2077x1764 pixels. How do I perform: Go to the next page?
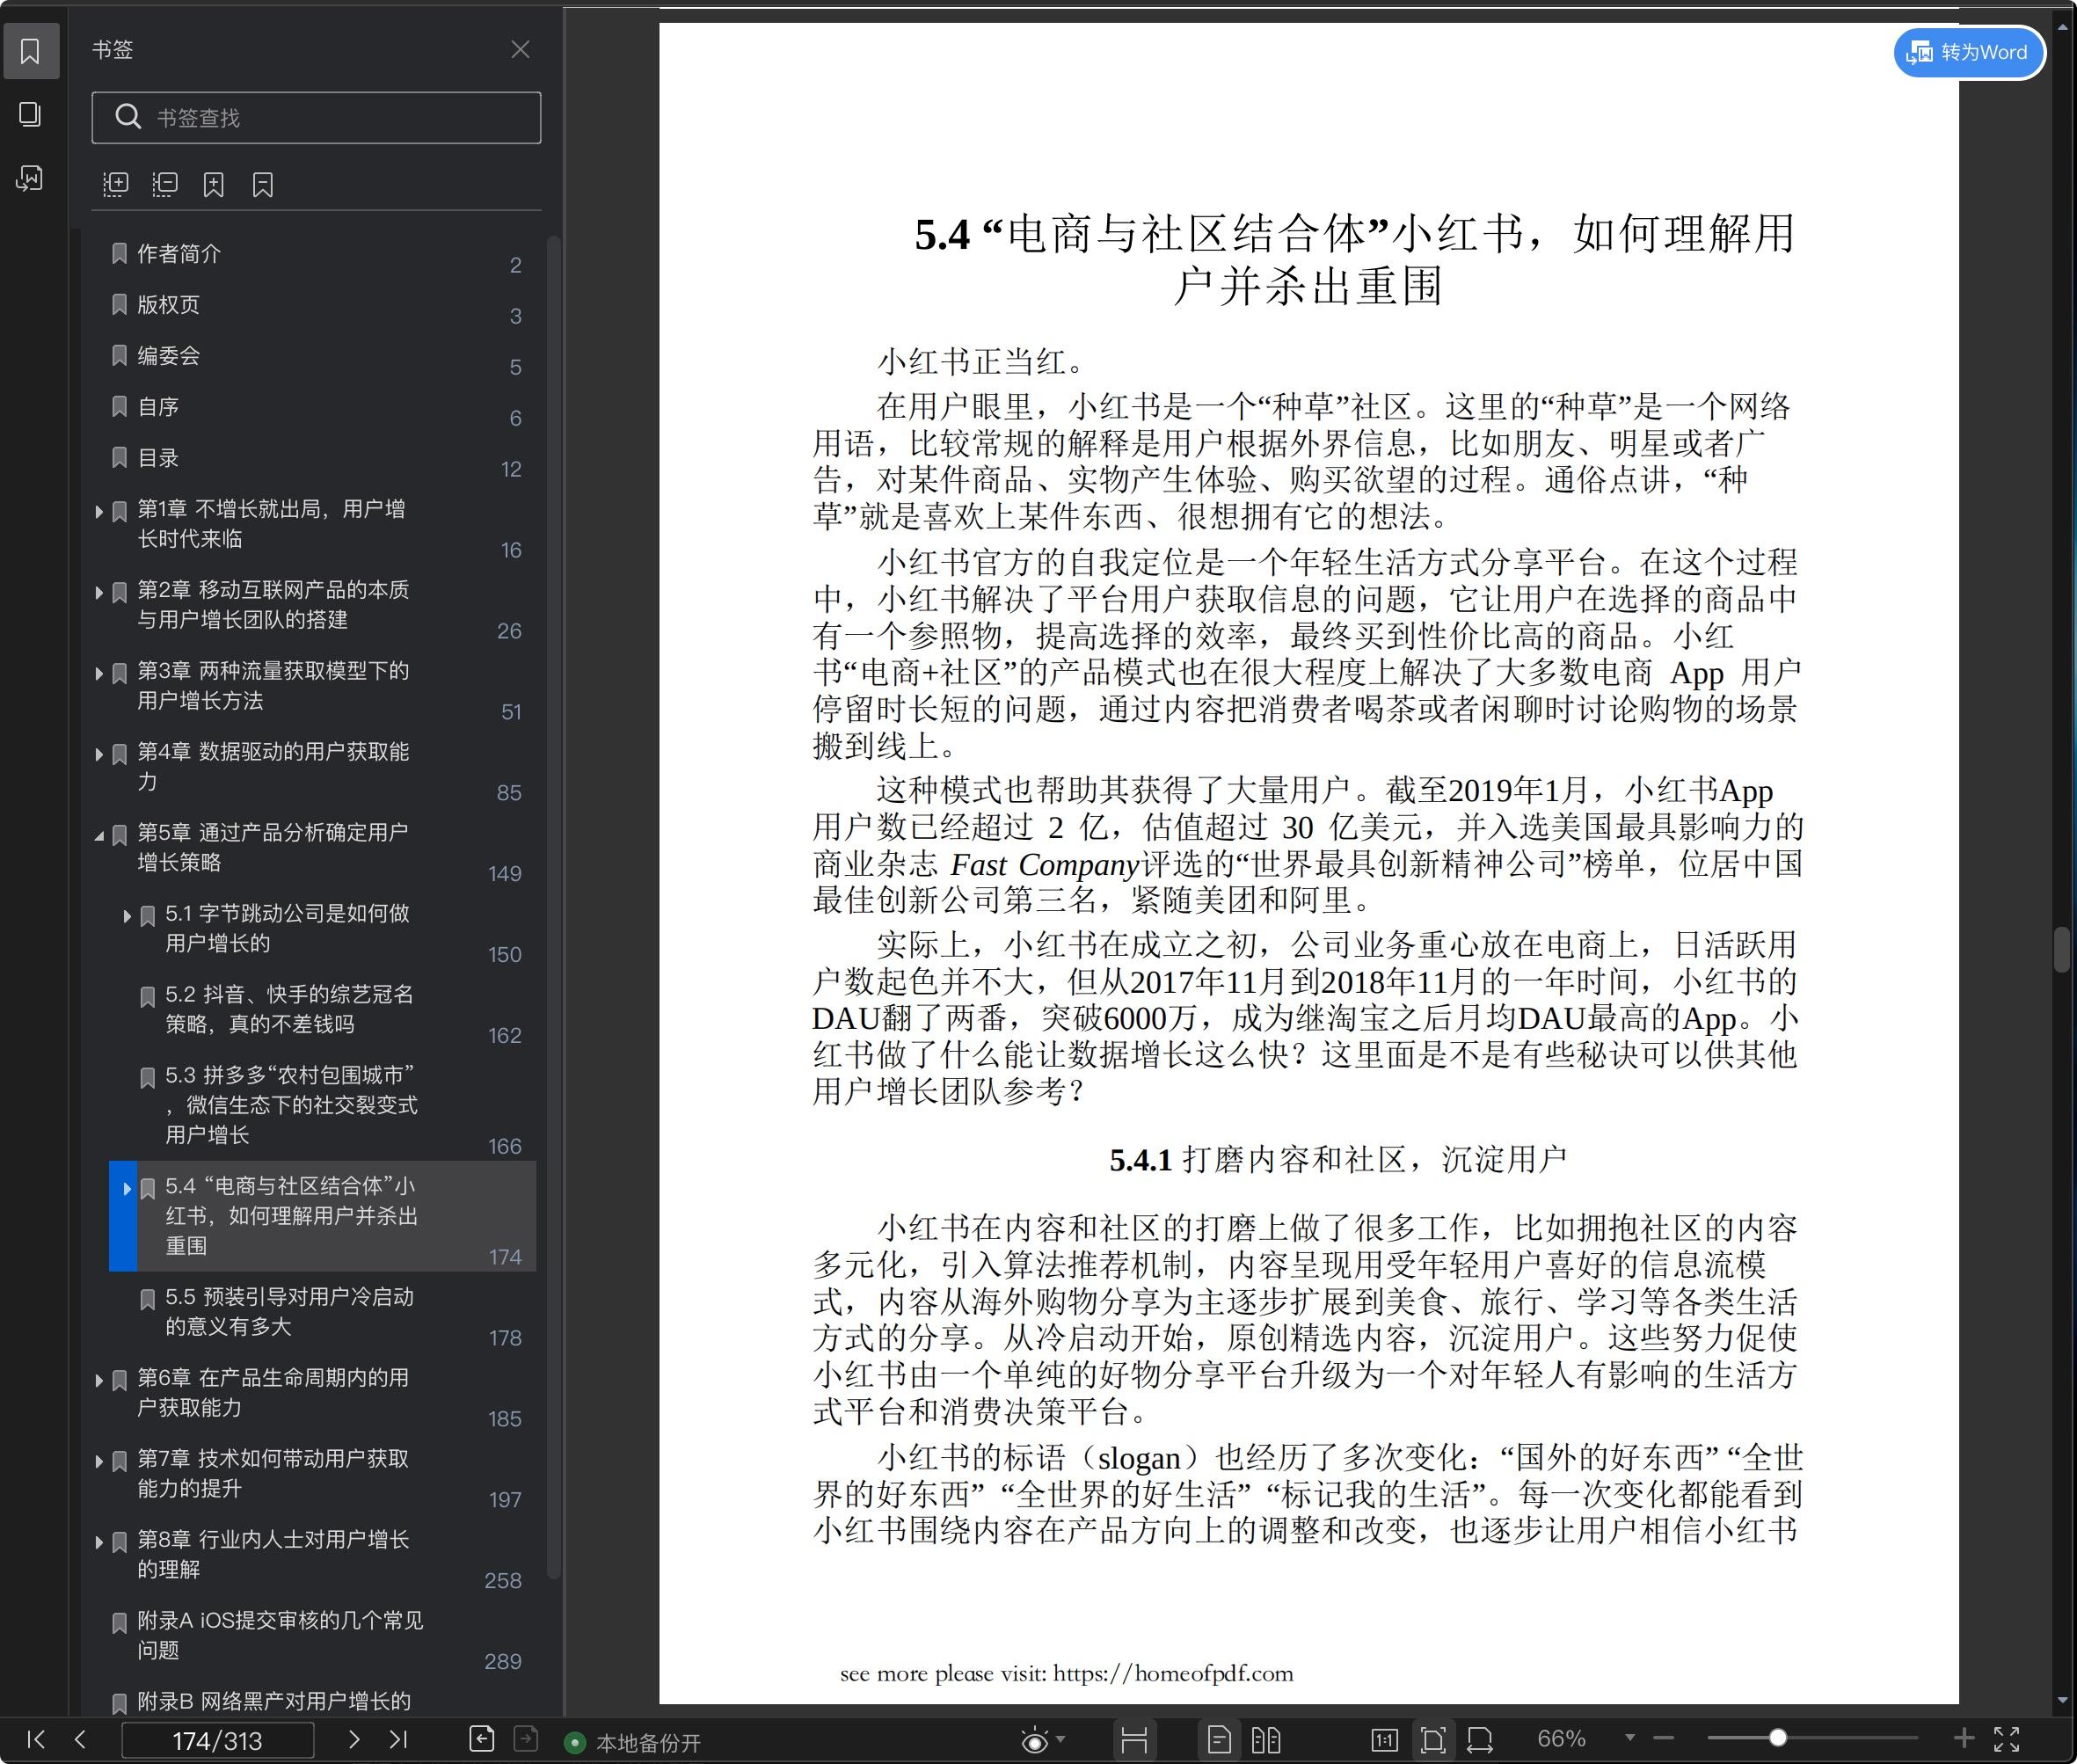(x=353, y=1739)
